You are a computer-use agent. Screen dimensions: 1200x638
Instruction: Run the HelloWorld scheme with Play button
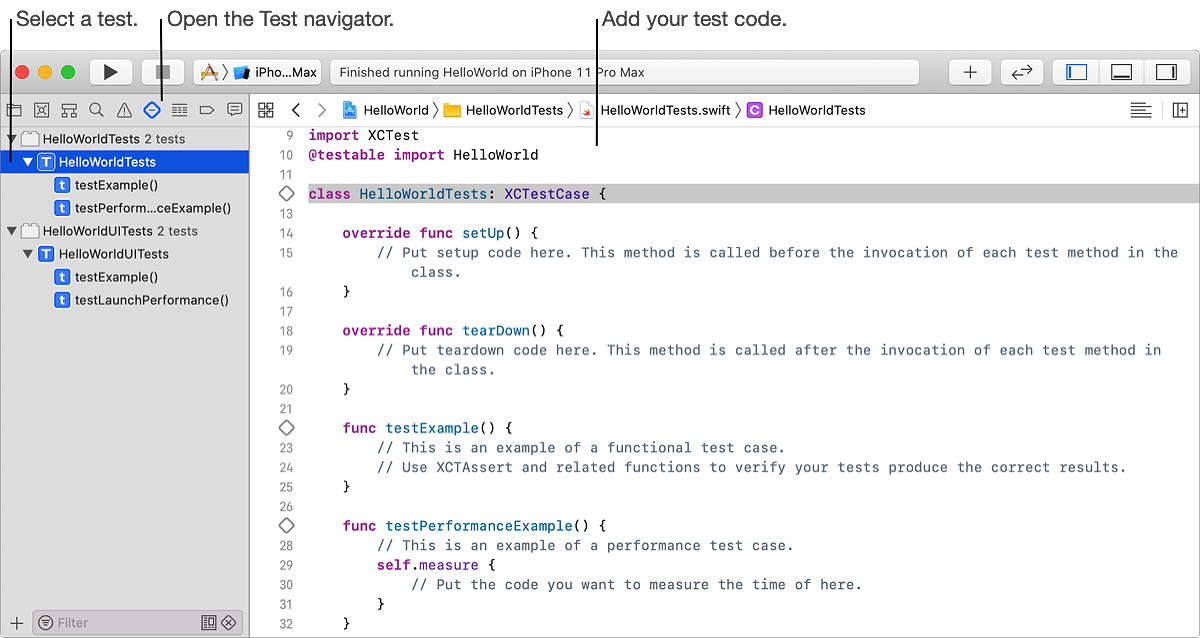click(x=110, y=72)
